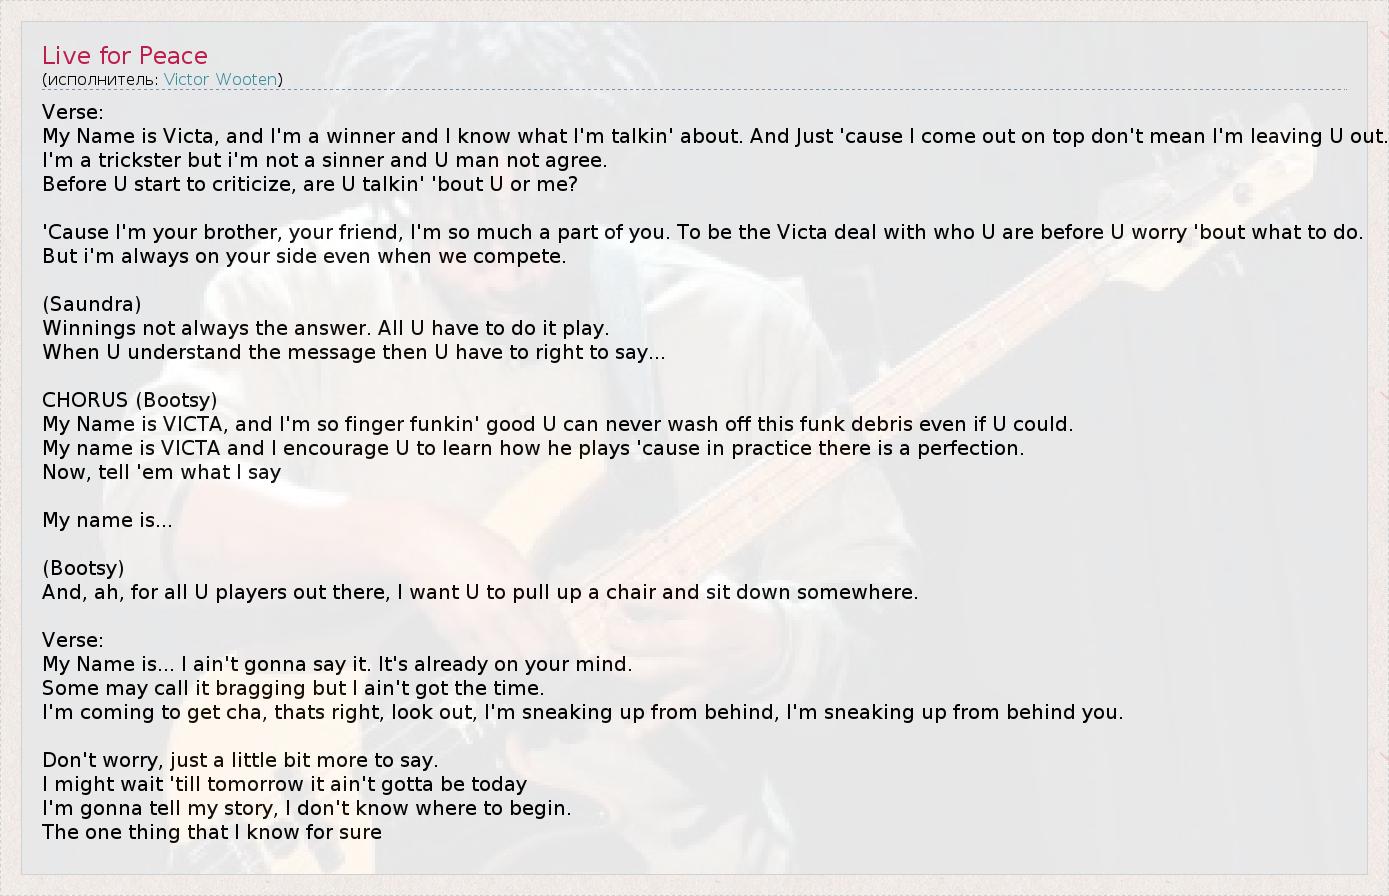Click the standalone "My name is..." line
Image resolution: width=1389 pixels, height=896 pixels.
click(107, 520)
